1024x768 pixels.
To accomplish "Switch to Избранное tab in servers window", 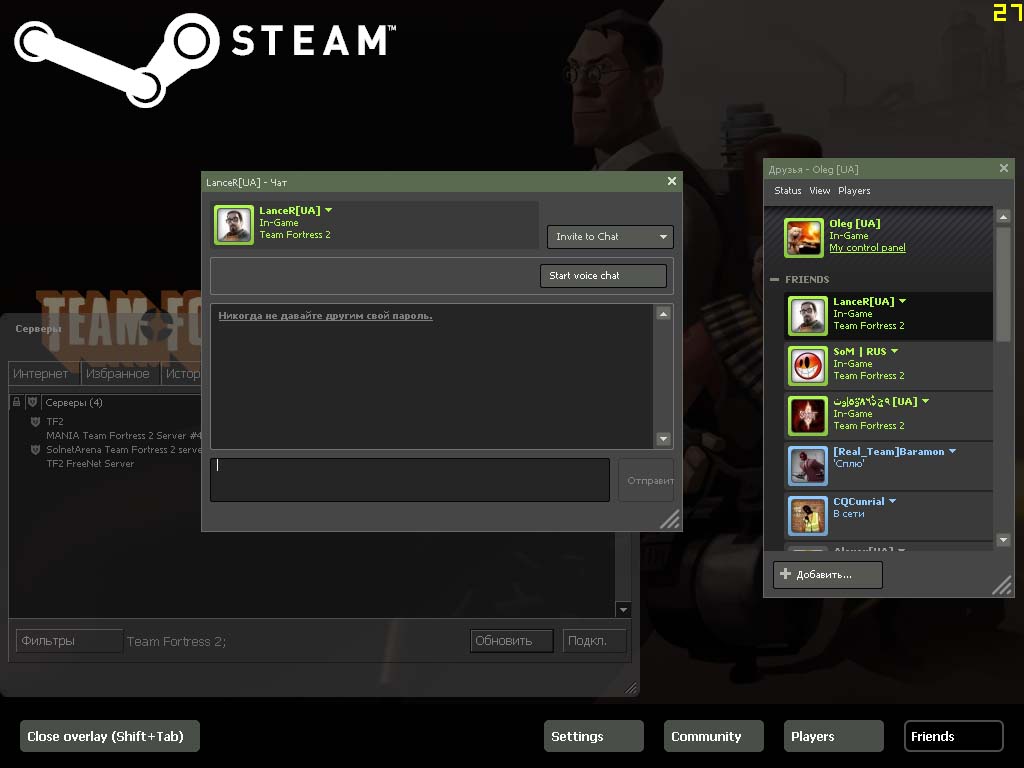I will [120, 374].
